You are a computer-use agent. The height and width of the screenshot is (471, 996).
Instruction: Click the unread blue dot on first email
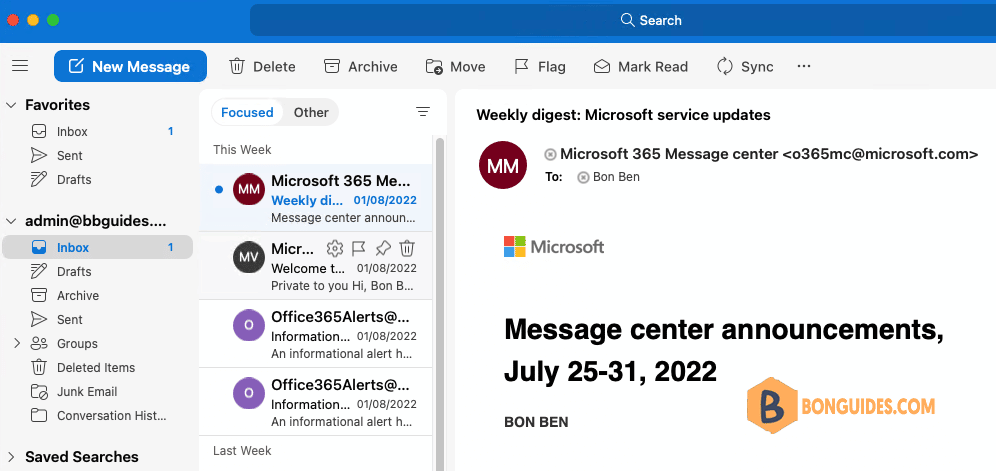tap(219, 189)
